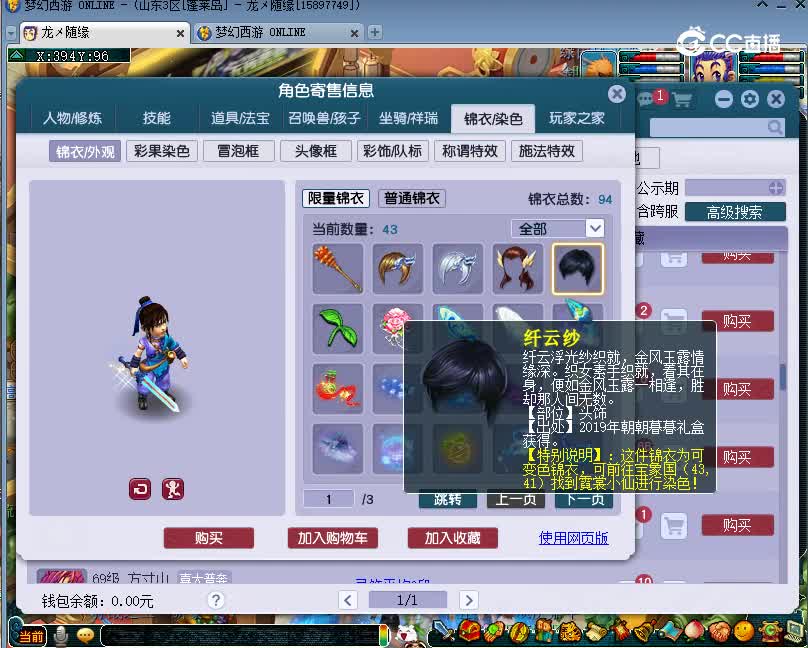Switch to 人物/修炼 tab
Viewport: 808px width, 648px height.
(73, 118)
